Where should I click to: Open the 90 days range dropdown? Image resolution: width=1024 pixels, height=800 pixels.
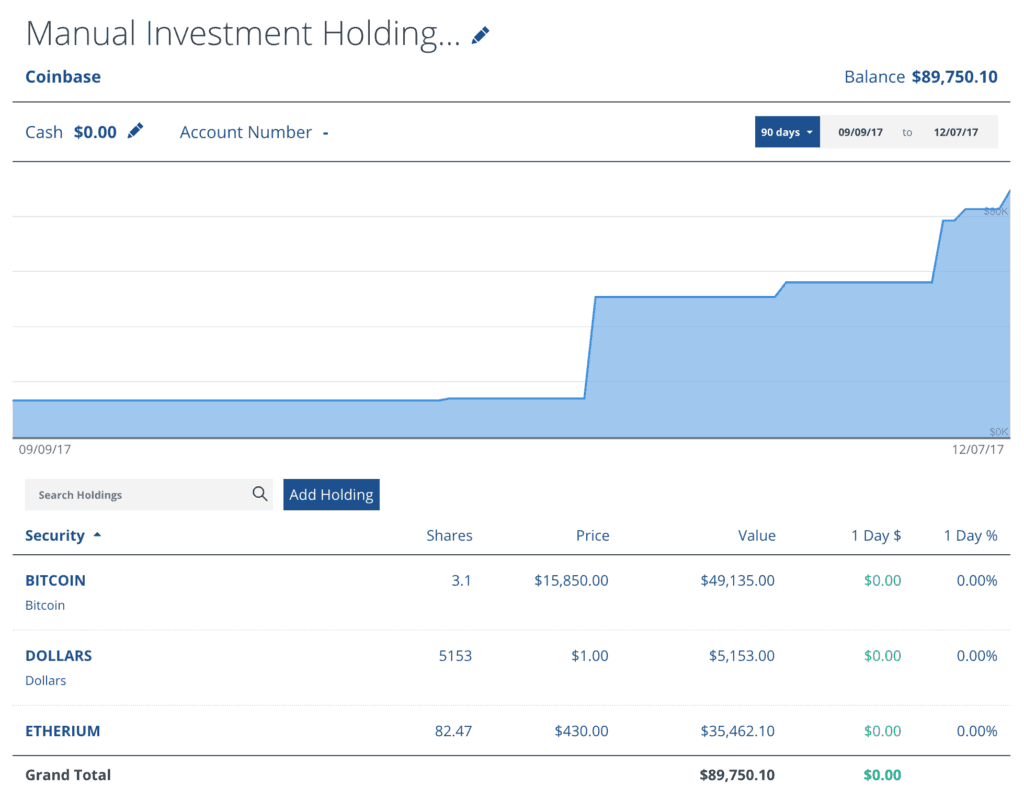(x=786, y=132)
